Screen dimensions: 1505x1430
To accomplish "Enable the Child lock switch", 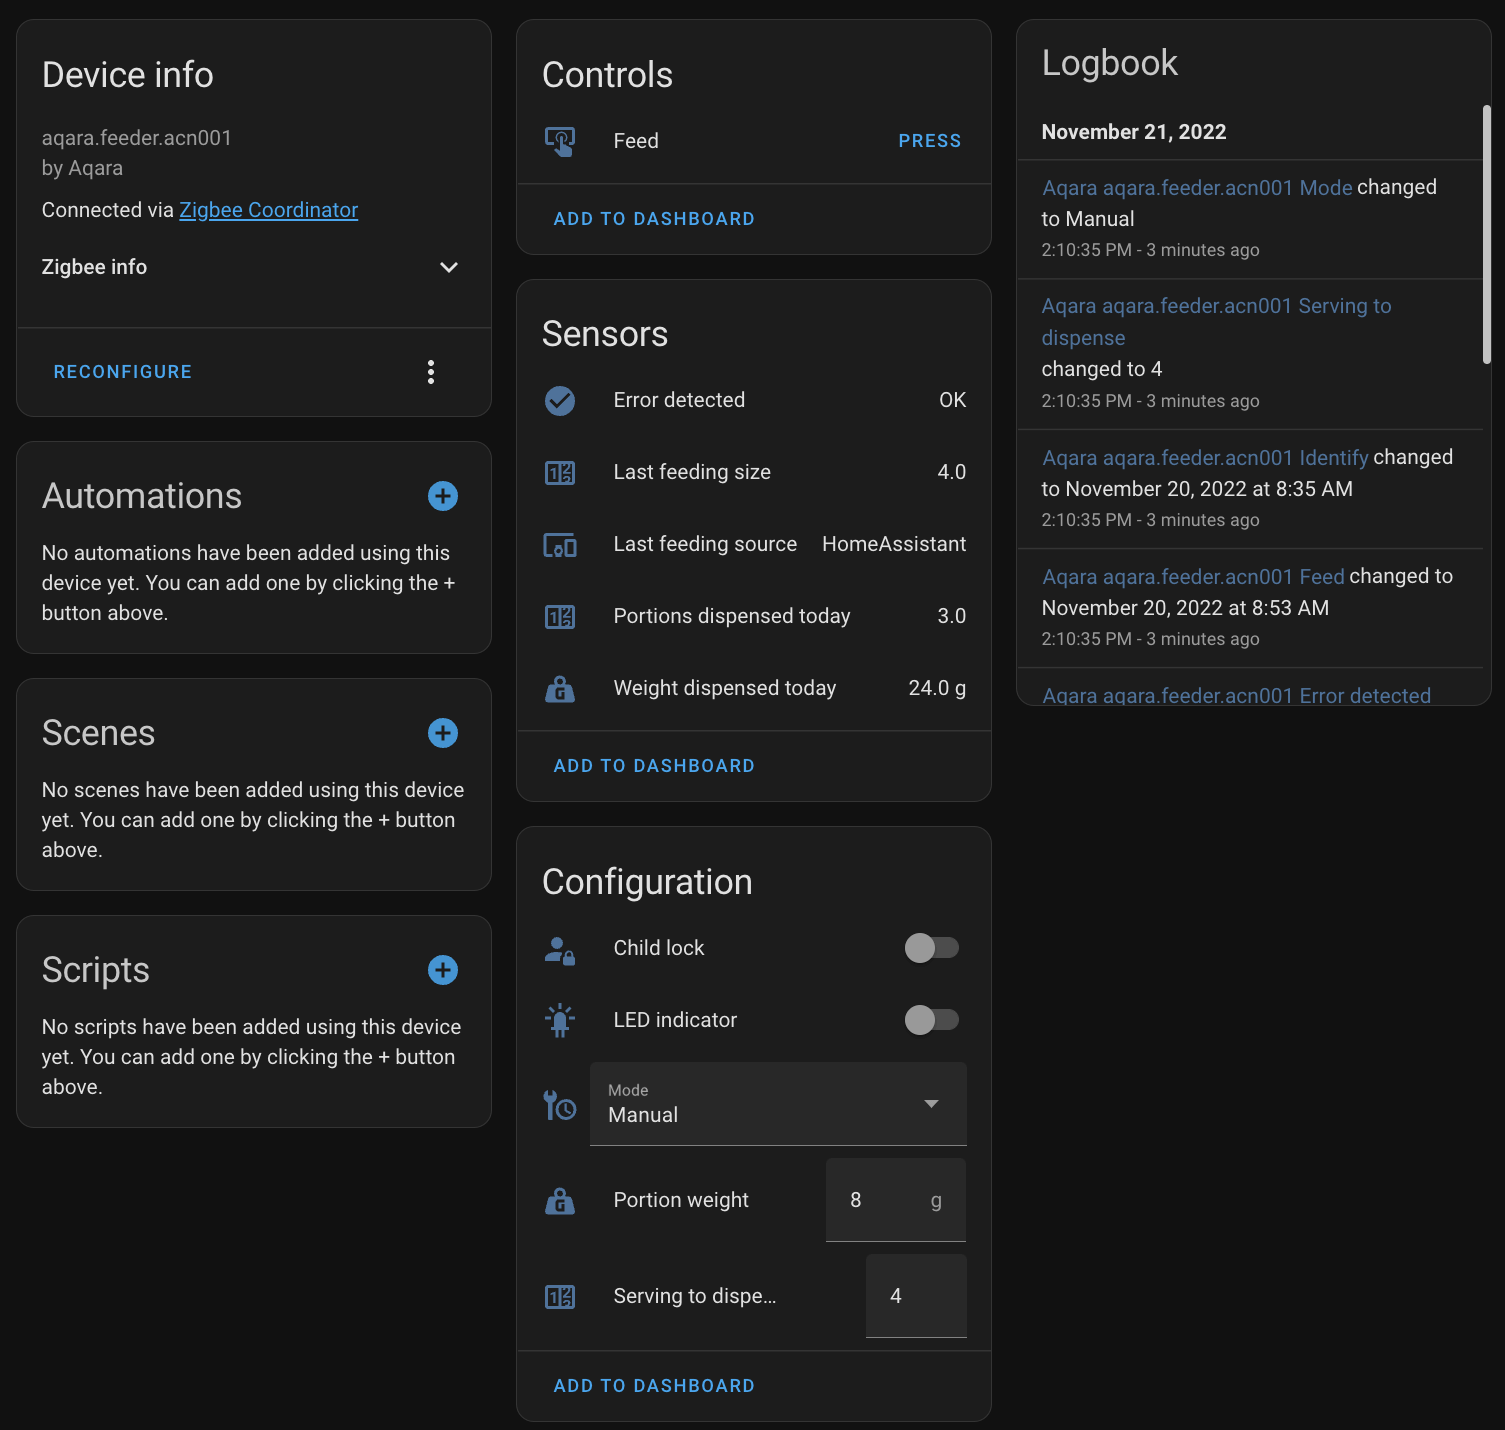I will (x=931, y=948).
